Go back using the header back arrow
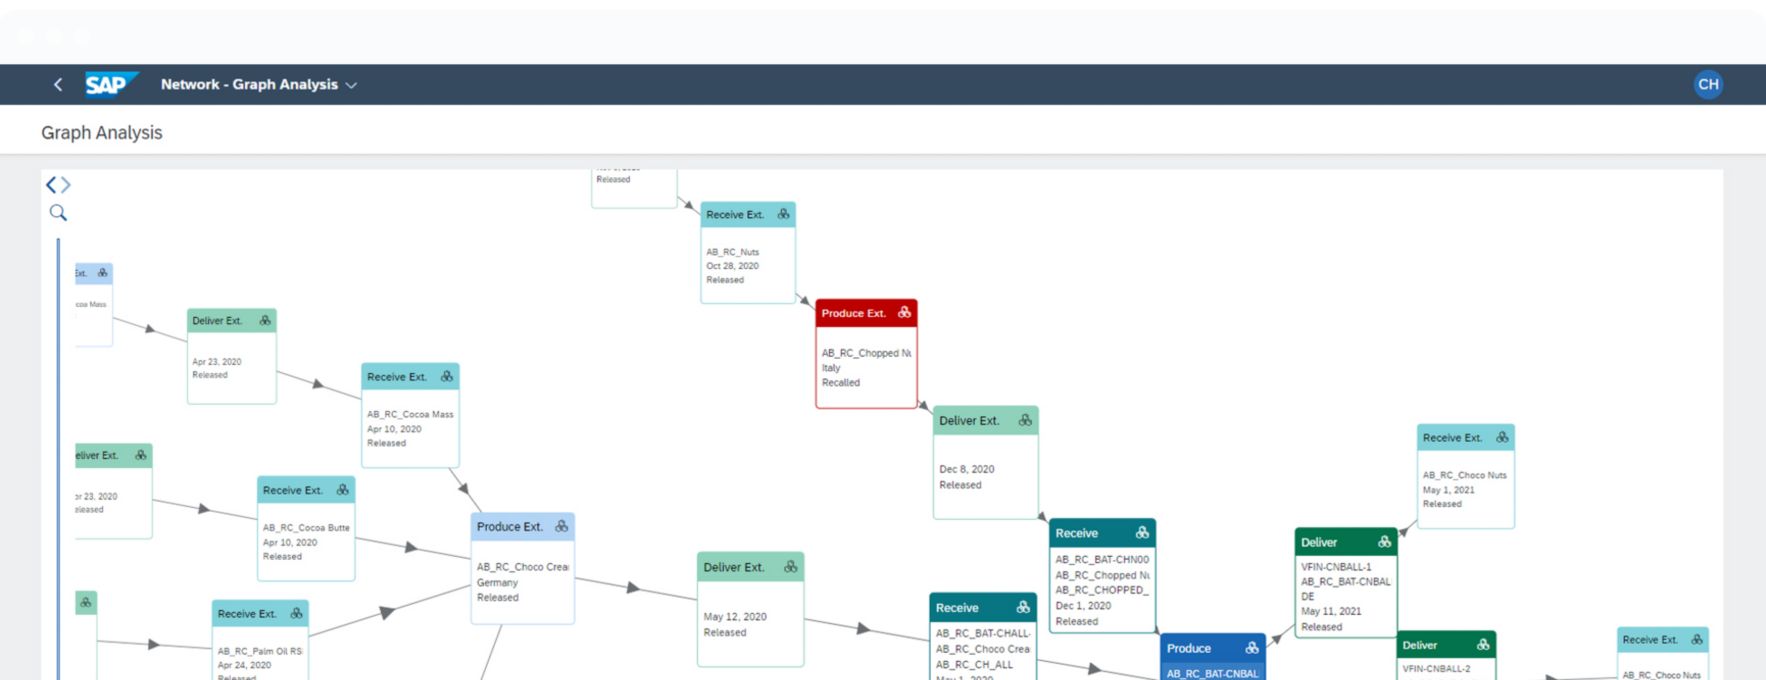 (58, 85)
